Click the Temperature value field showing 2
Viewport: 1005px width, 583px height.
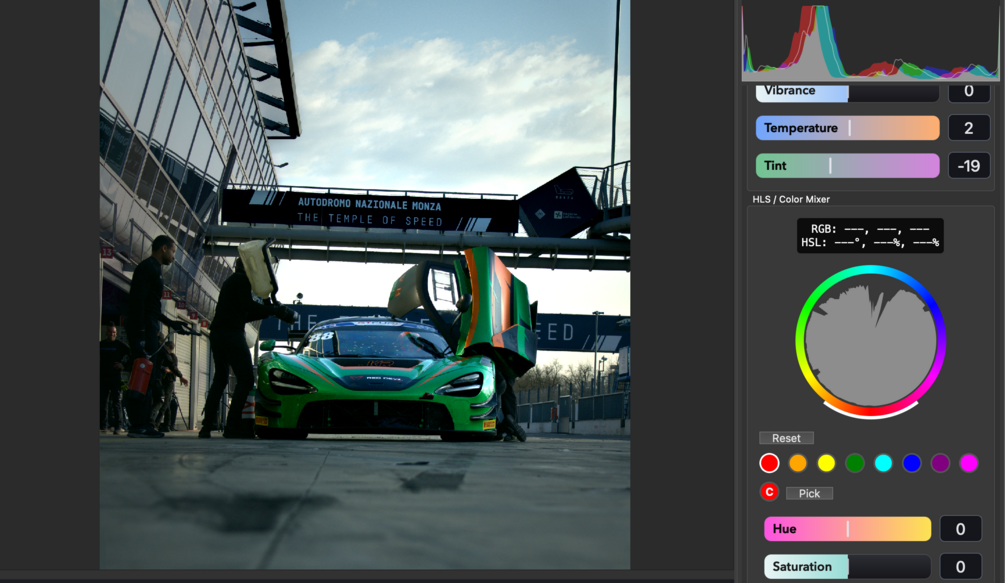coord(968,128)
